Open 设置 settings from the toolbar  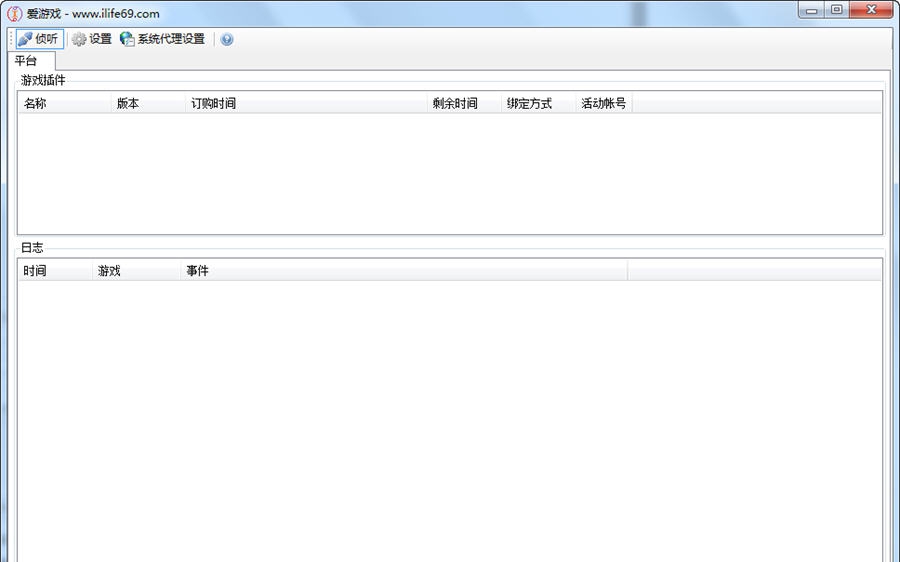coord(92,39)
